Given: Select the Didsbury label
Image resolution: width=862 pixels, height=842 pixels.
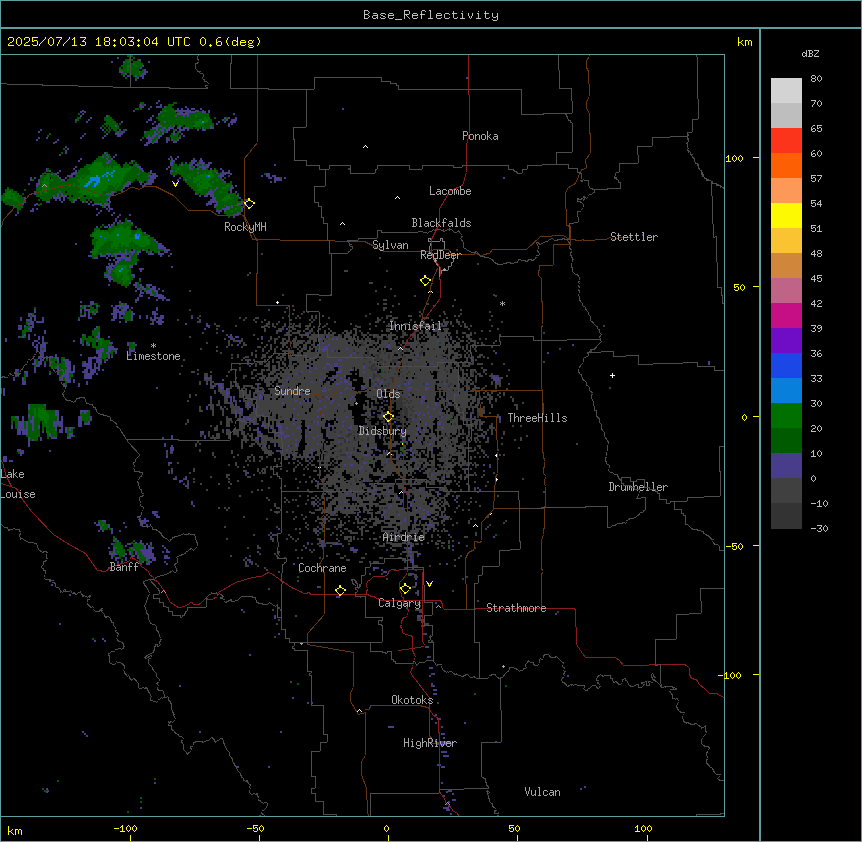Looking at the screenshot, I should pos(383,431).
